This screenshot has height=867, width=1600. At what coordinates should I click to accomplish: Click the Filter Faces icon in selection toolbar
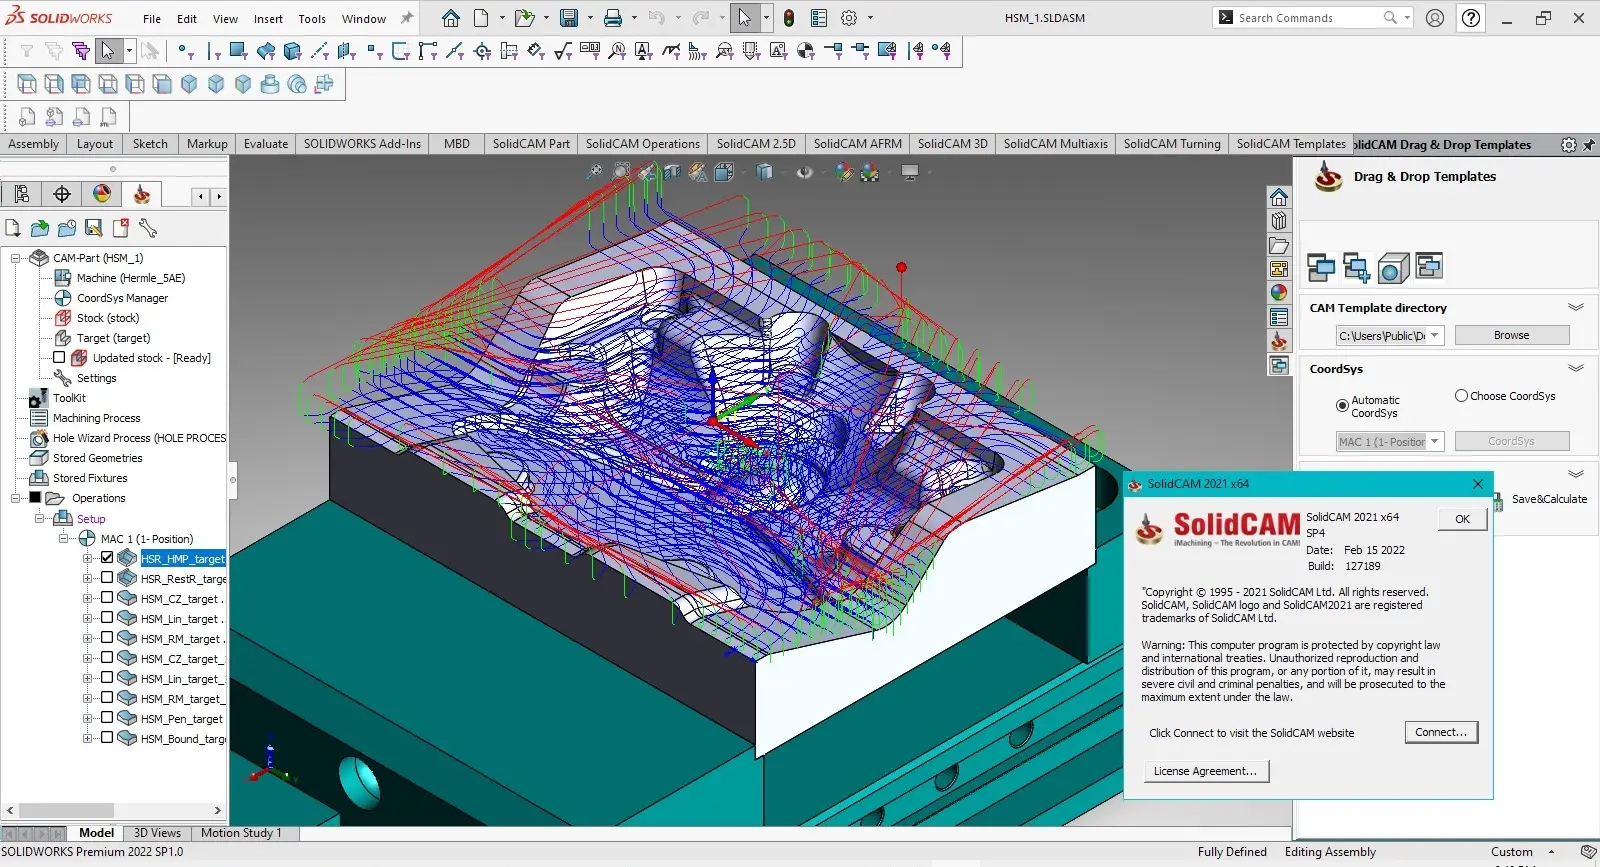pyautogui.click(x=238, y=50)
